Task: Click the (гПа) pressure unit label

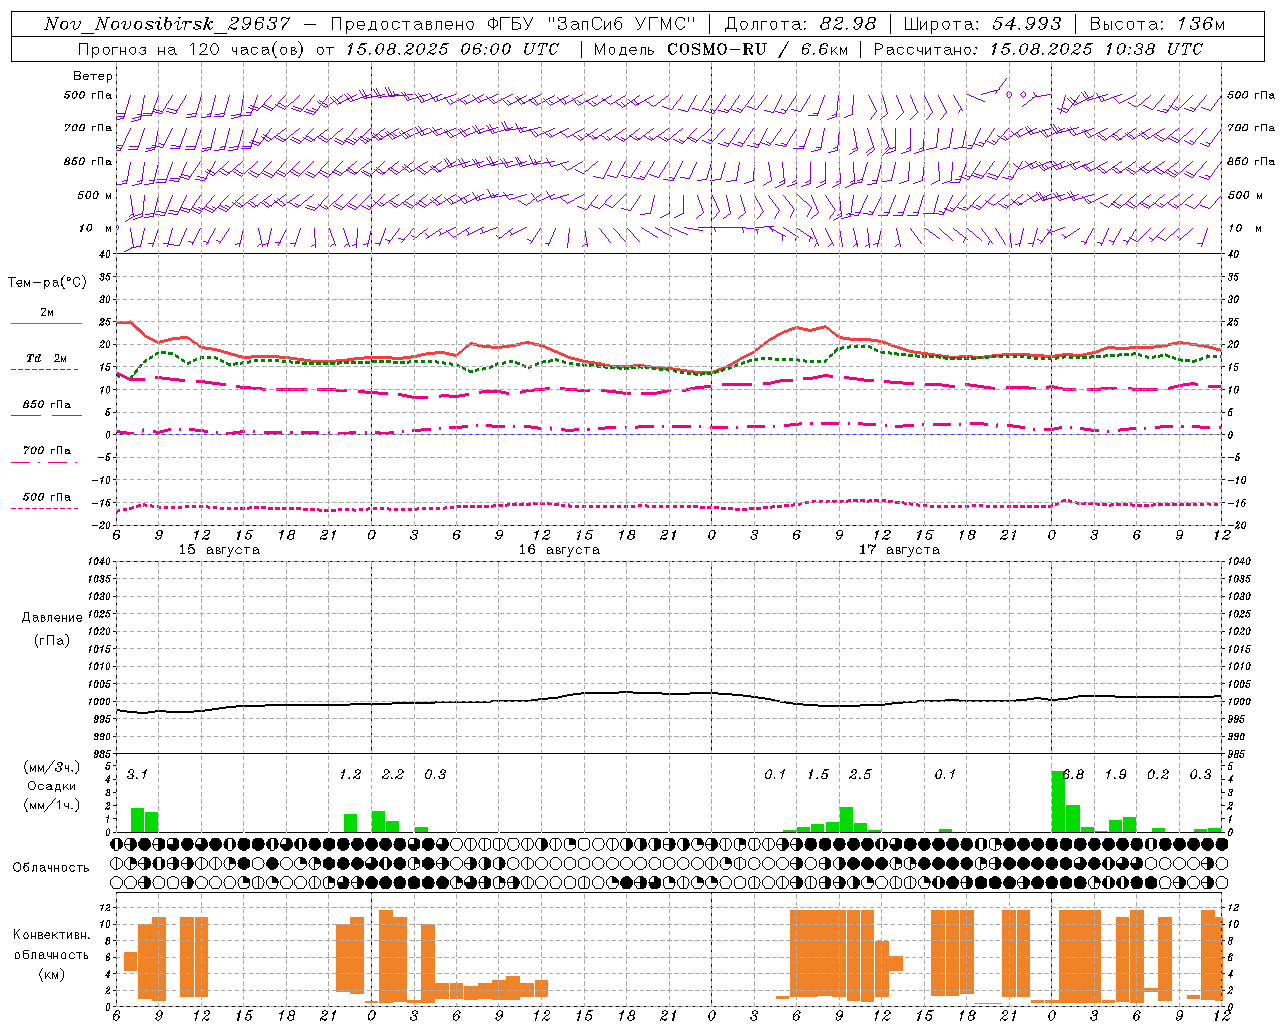Action: tap(52, 640)
